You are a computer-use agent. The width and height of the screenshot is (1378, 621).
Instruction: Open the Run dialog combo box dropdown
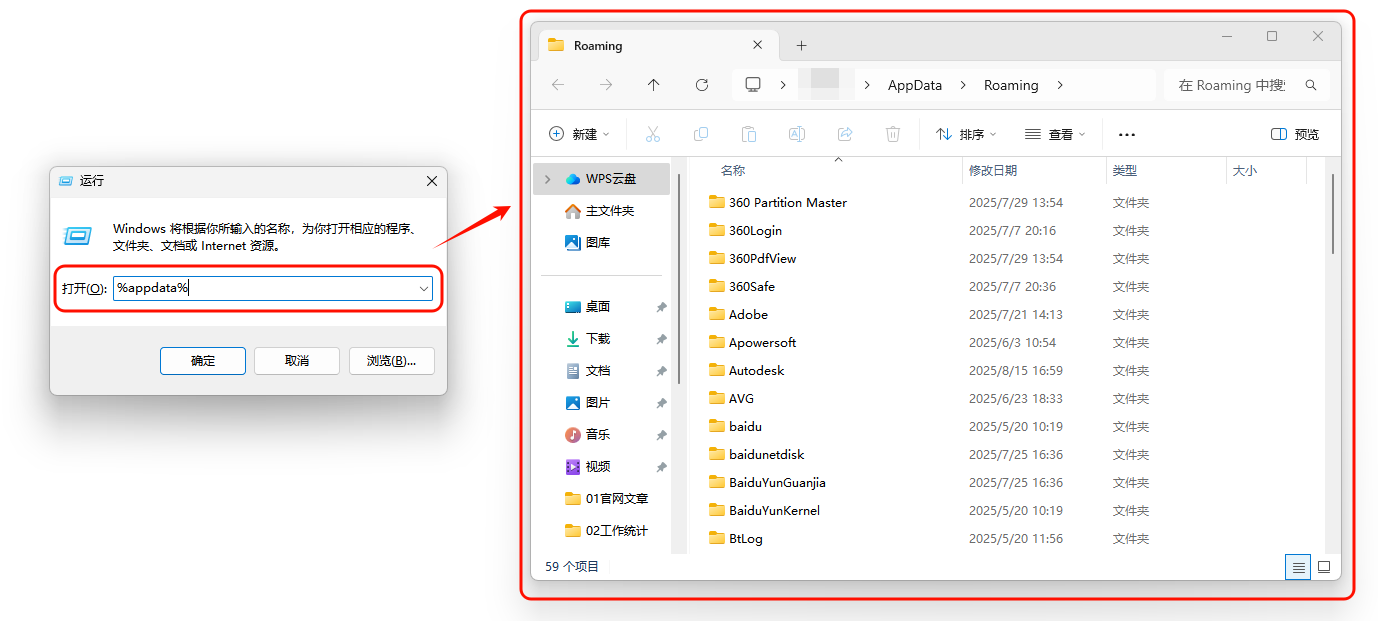424,288
